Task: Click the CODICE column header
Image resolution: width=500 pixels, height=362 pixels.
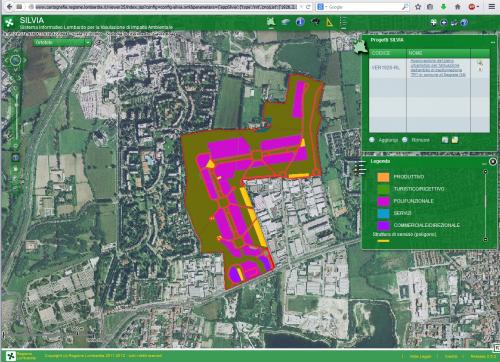Action: click(x=388, y=53)
